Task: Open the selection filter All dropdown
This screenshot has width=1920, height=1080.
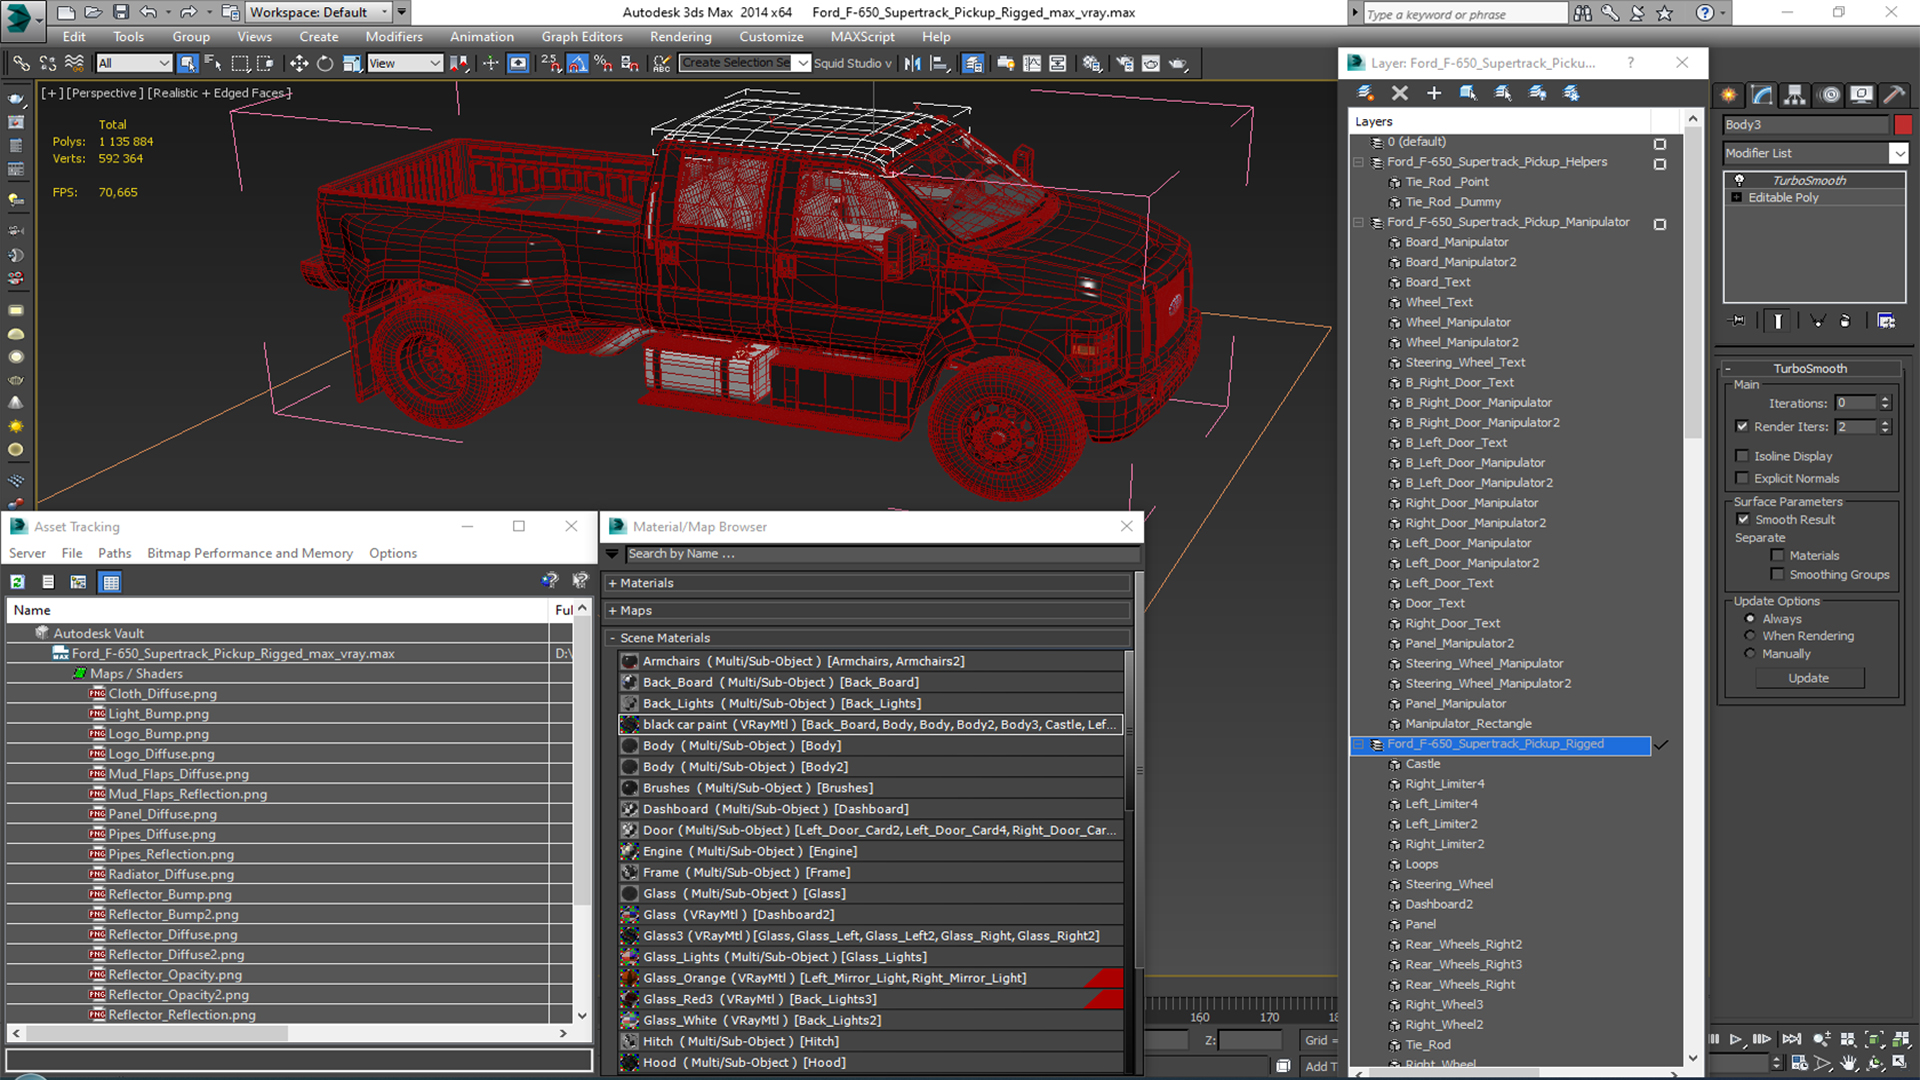Action: (x=134, y=63)
